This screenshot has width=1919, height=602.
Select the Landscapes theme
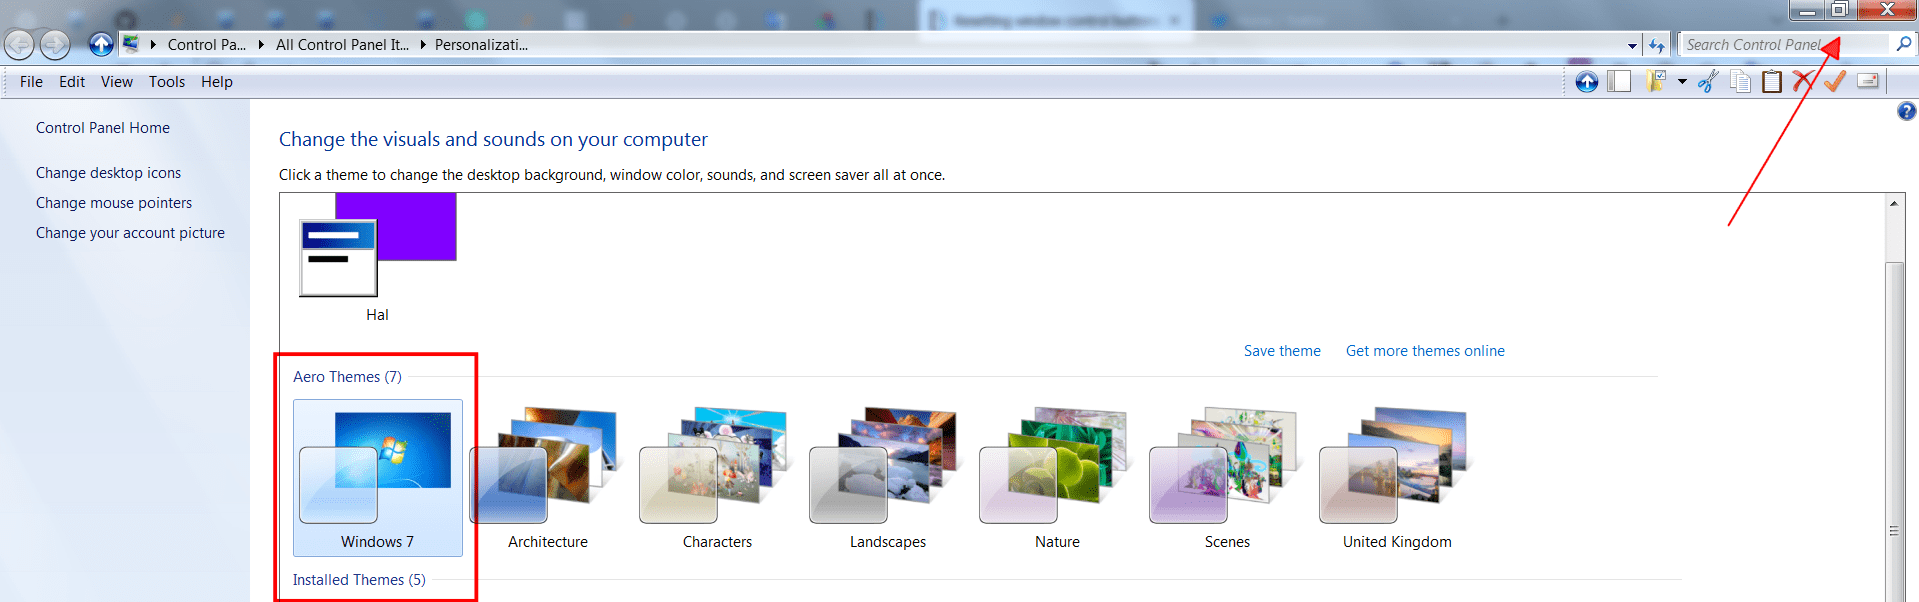point(888,478)
